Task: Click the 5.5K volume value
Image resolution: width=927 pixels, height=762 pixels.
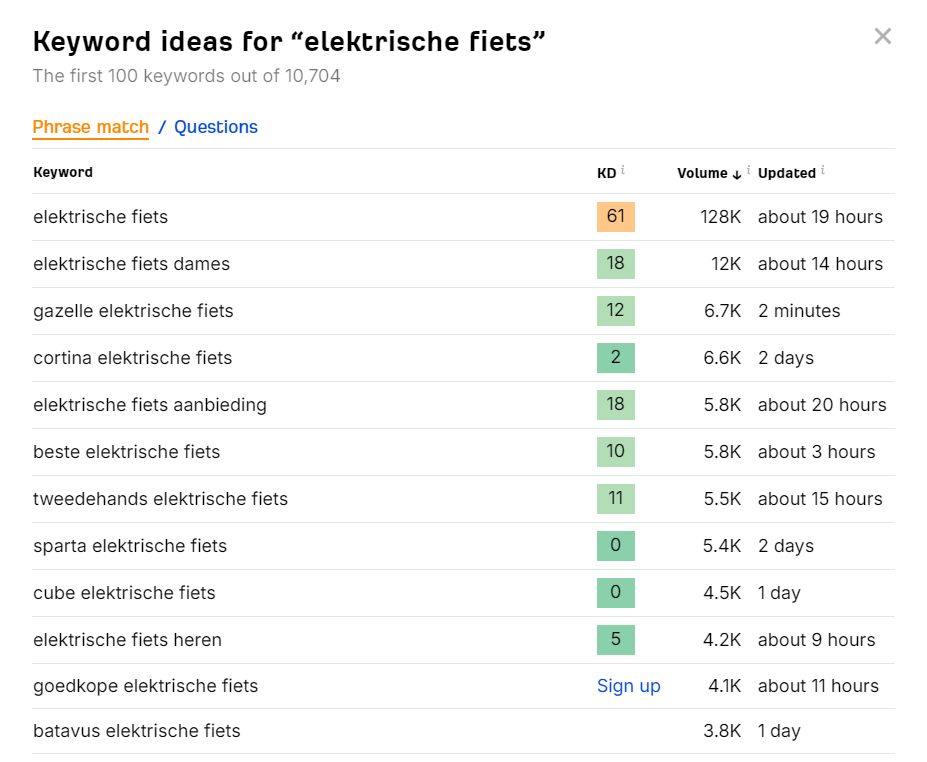Action: (x=722, y=499)
